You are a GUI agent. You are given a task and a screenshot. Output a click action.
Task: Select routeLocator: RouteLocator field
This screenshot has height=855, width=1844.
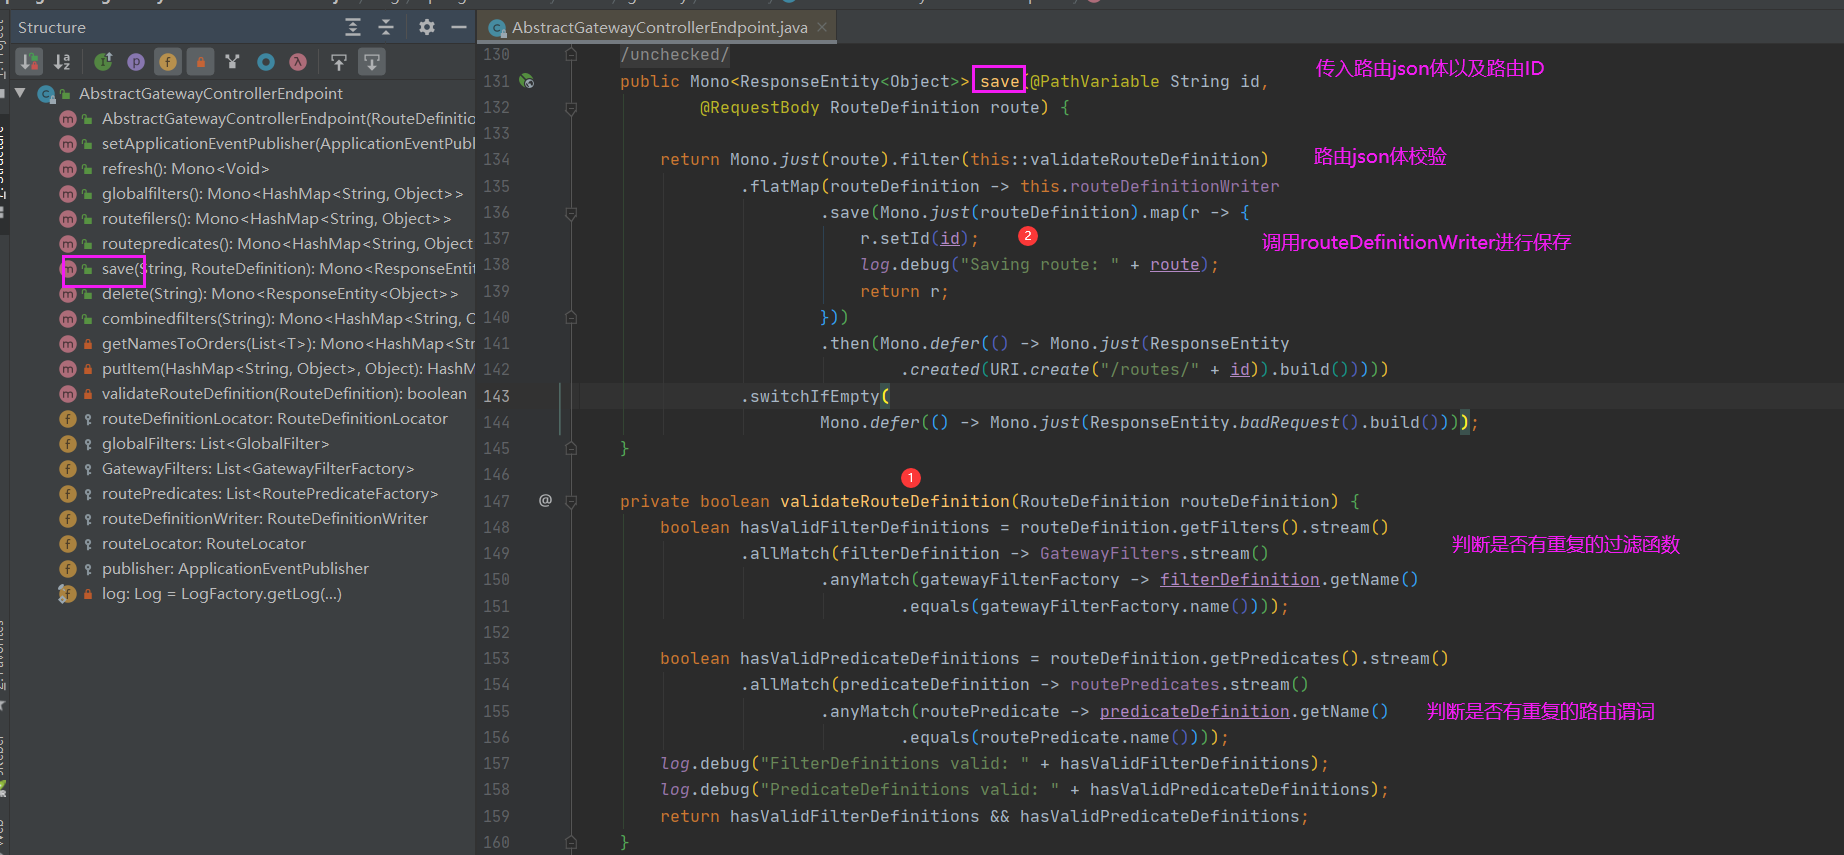(204, 544)
